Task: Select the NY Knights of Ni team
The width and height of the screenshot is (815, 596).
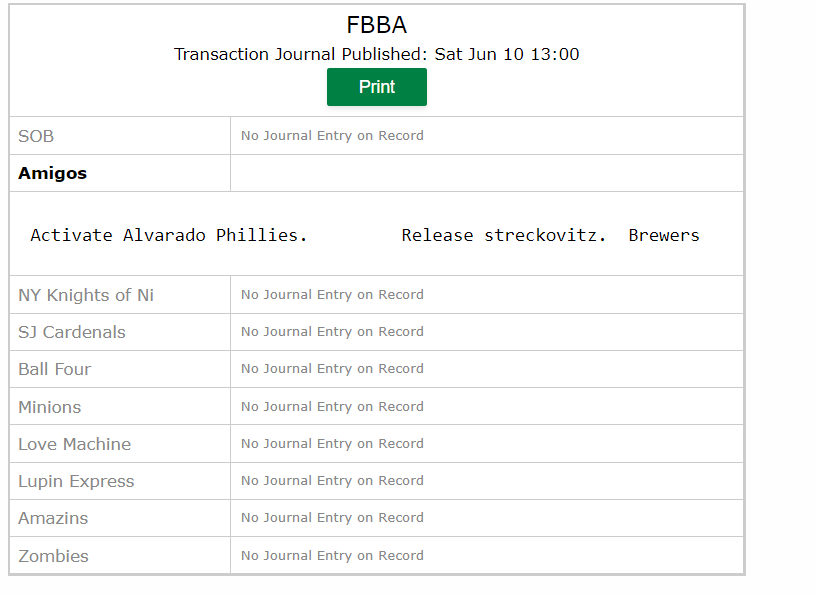Action: 86,295
